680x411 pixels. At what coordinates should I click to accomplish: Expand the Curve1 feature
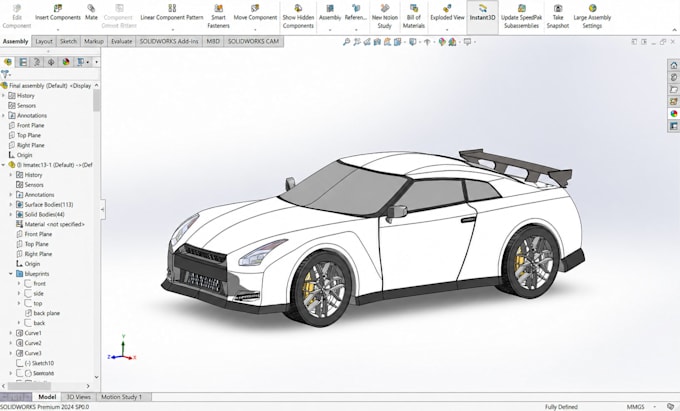(11, 333)
